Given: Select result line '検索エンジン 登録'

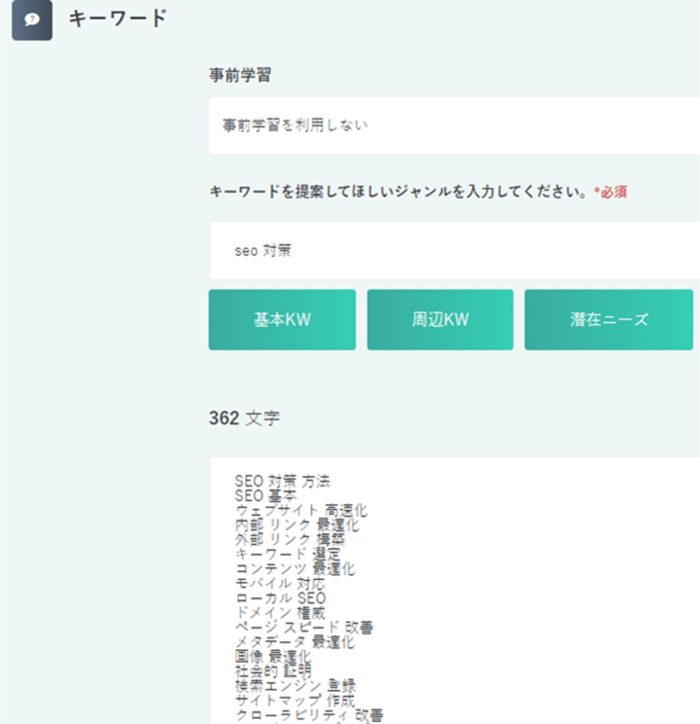Looking at the screenshot, I should (295, 686).
